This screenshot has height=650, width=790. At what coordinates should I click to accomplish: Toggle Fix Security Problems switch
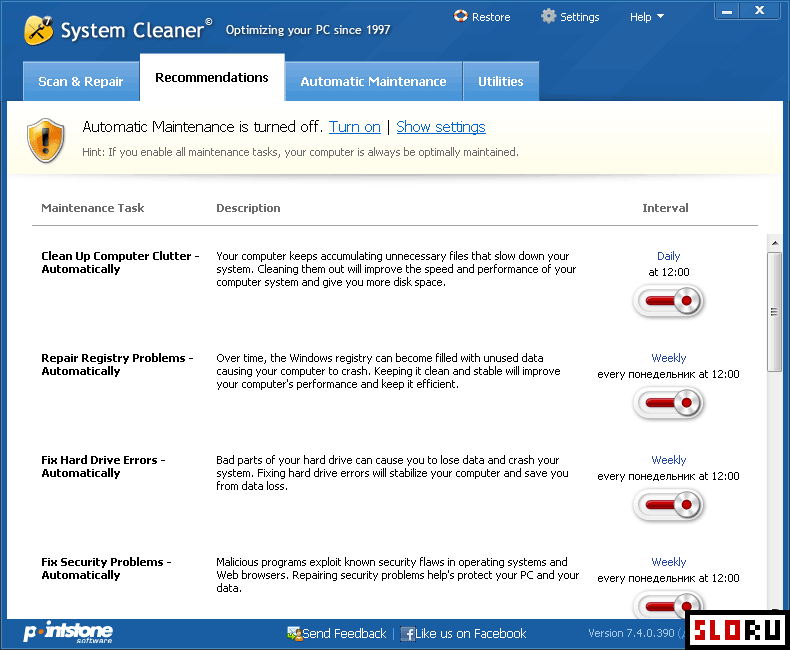(x=668, y=605)
